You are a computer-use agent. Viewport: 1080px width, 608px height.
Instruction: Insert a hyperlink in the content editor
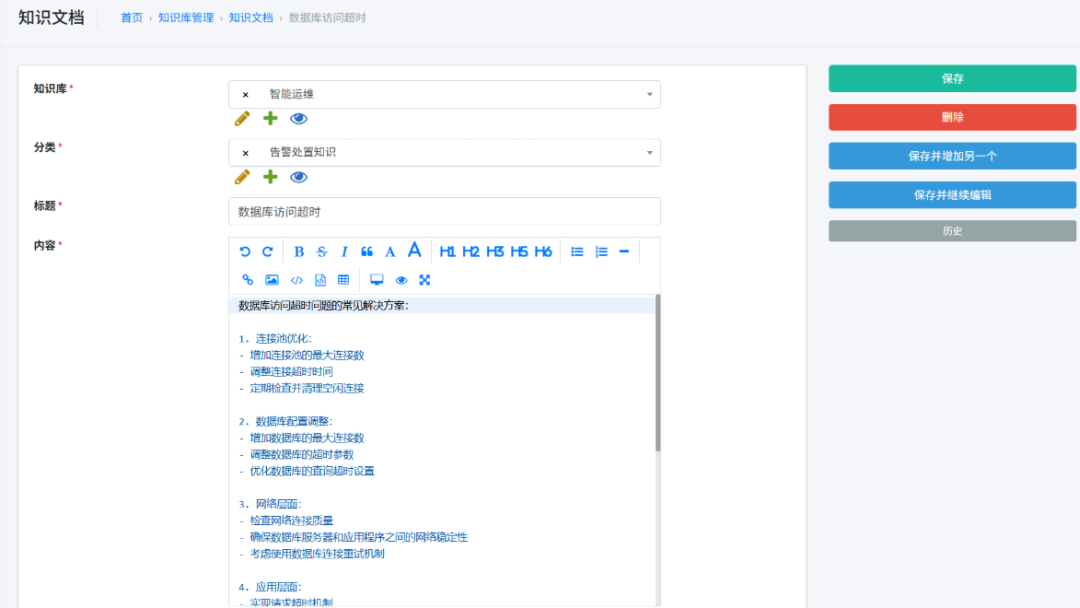click(247, 279)
